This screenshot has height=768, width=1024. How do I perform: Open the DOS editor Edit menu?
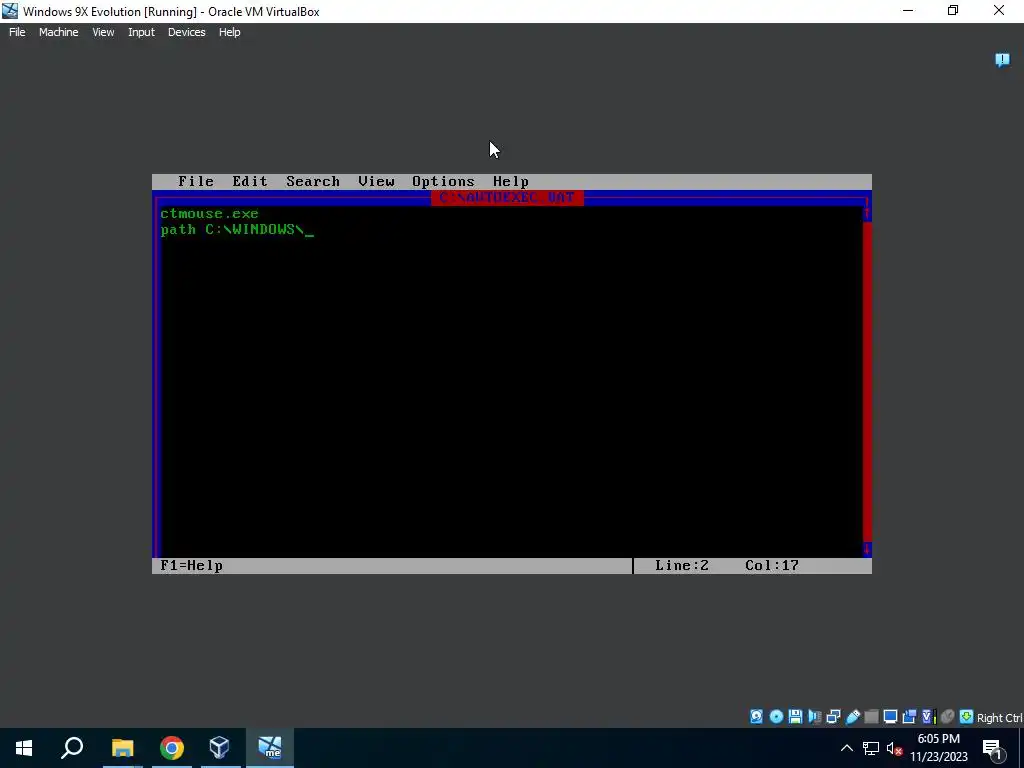coord(250,182)
